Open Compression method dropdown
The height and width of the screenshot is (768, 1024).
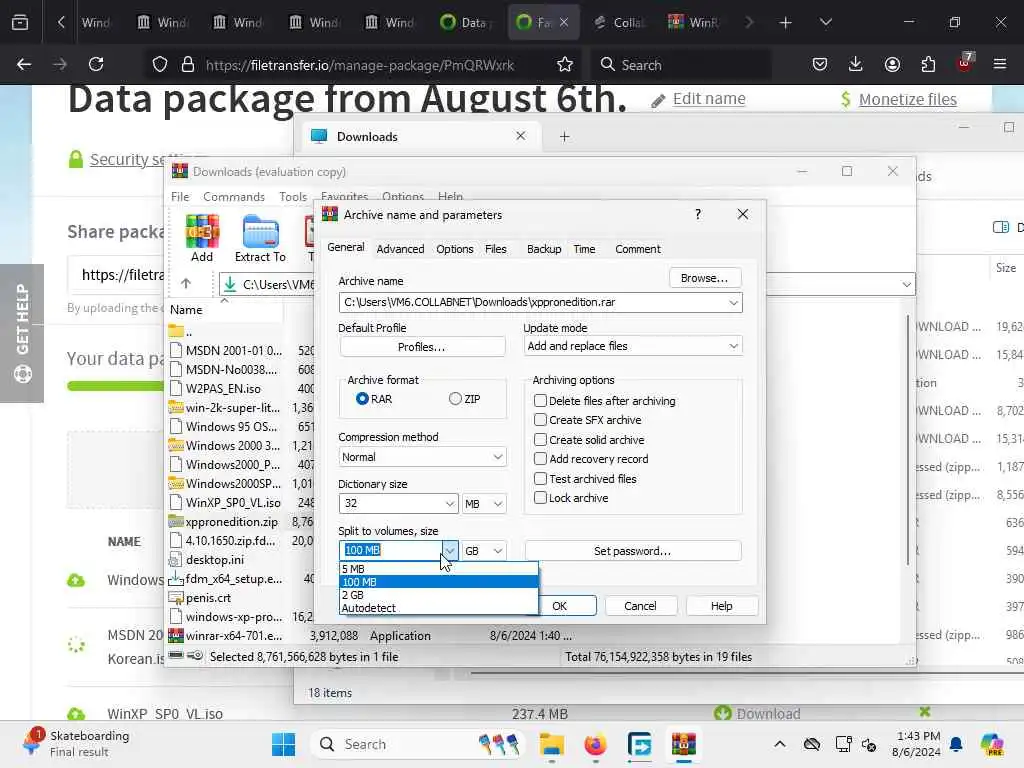pyautogui.click(x=498, y=457)
